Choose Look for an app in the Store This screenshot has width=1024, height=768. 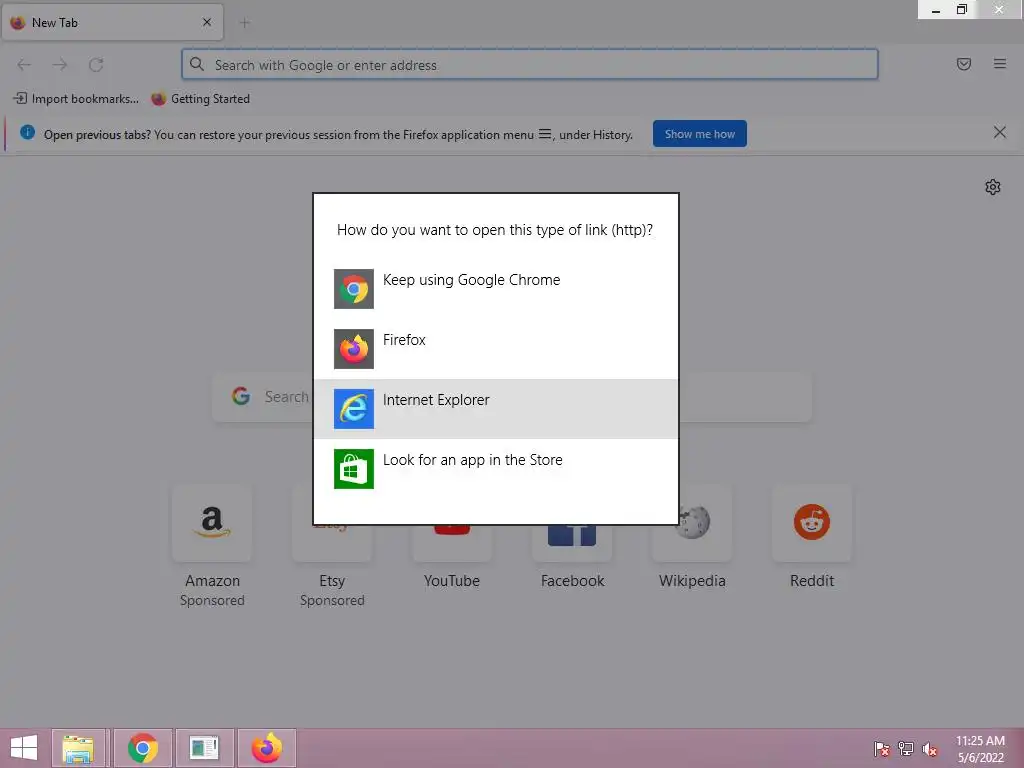click(x=496, y=469)
